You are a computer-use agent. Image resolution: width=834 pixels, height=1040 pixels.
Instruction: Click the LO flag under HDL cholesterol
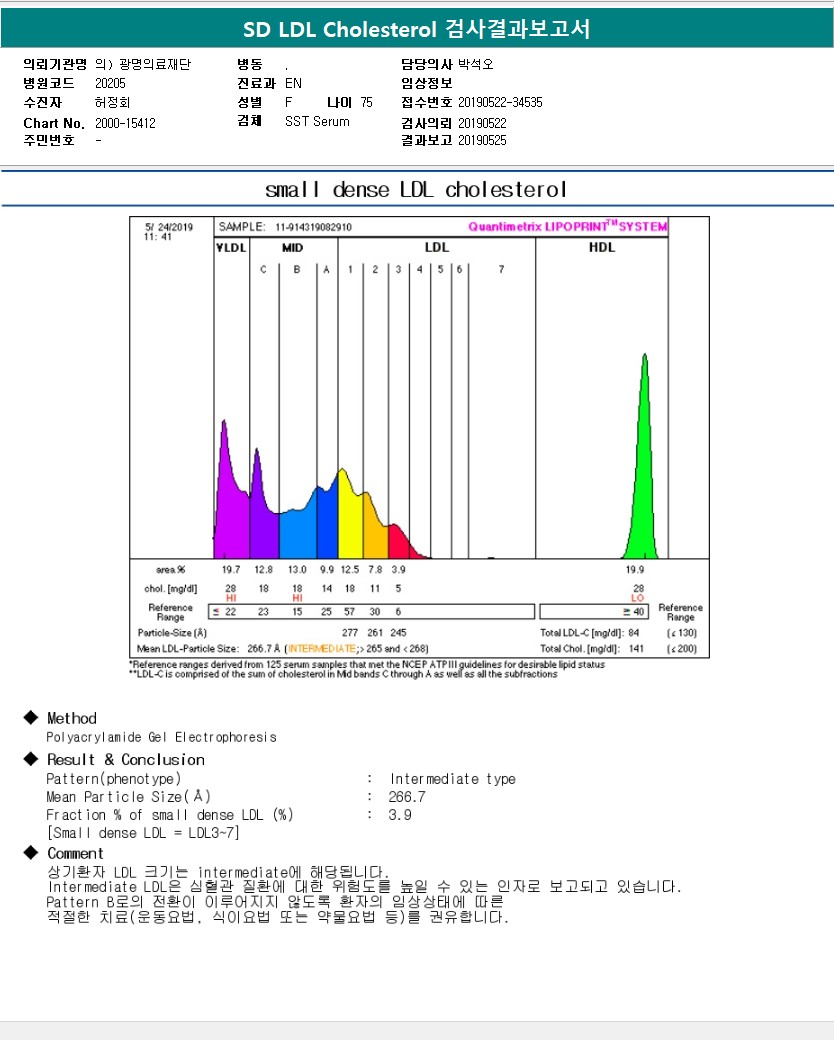coord(638,598)
